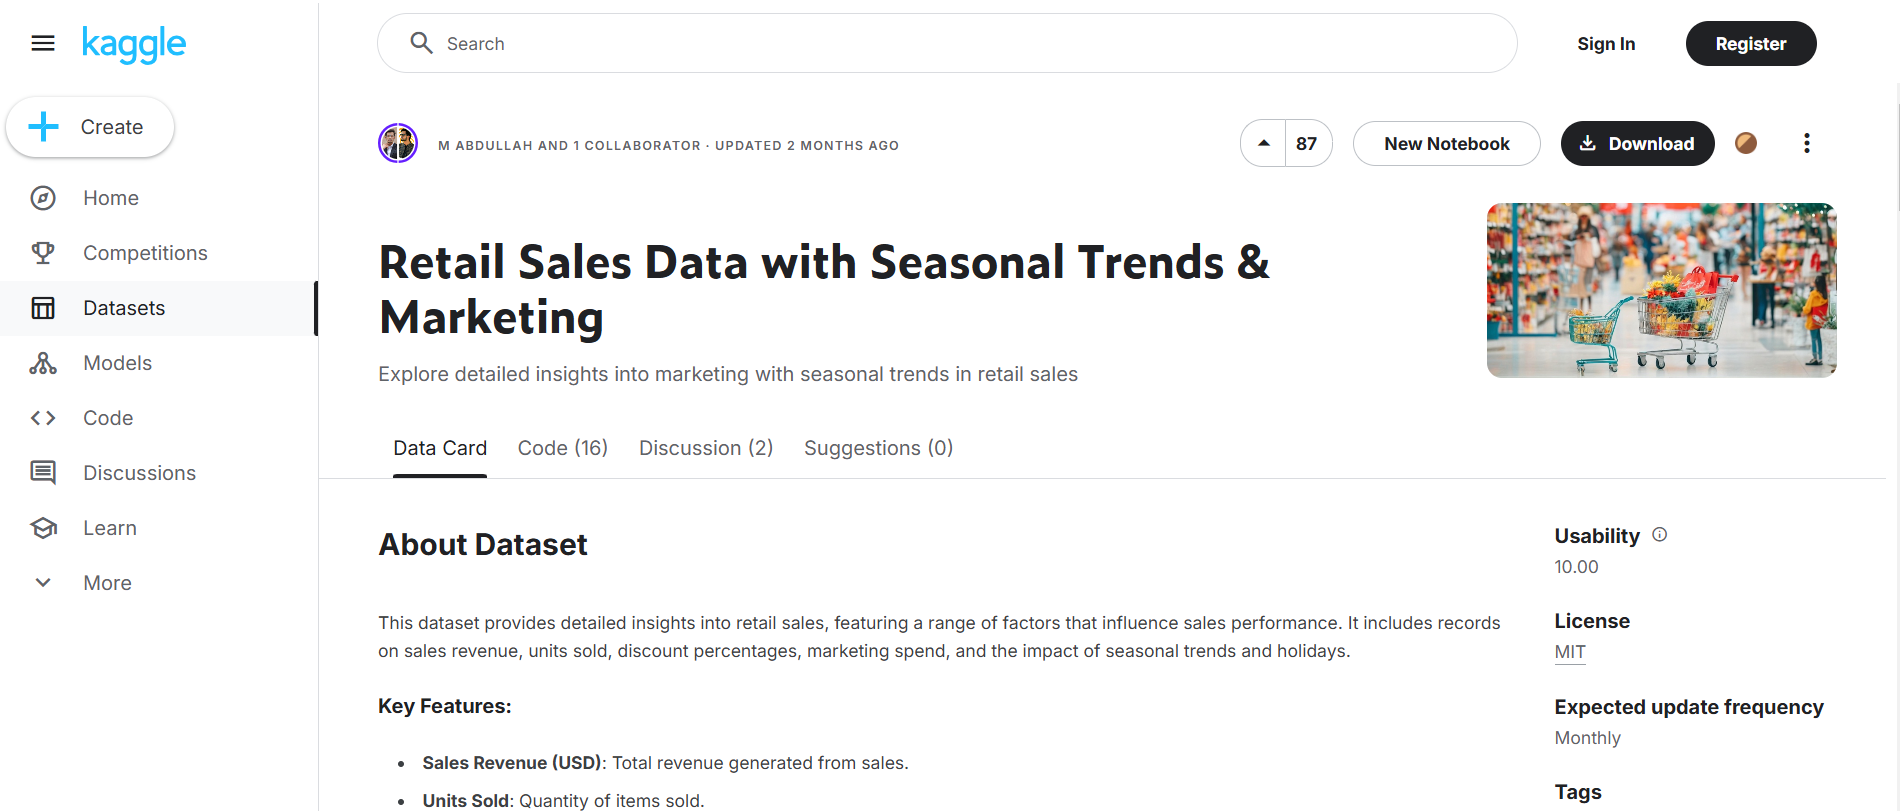The width and height of the screenshot is (1900, 811).
Task: Expand the More sidebar section
Action: coord(43,583)
